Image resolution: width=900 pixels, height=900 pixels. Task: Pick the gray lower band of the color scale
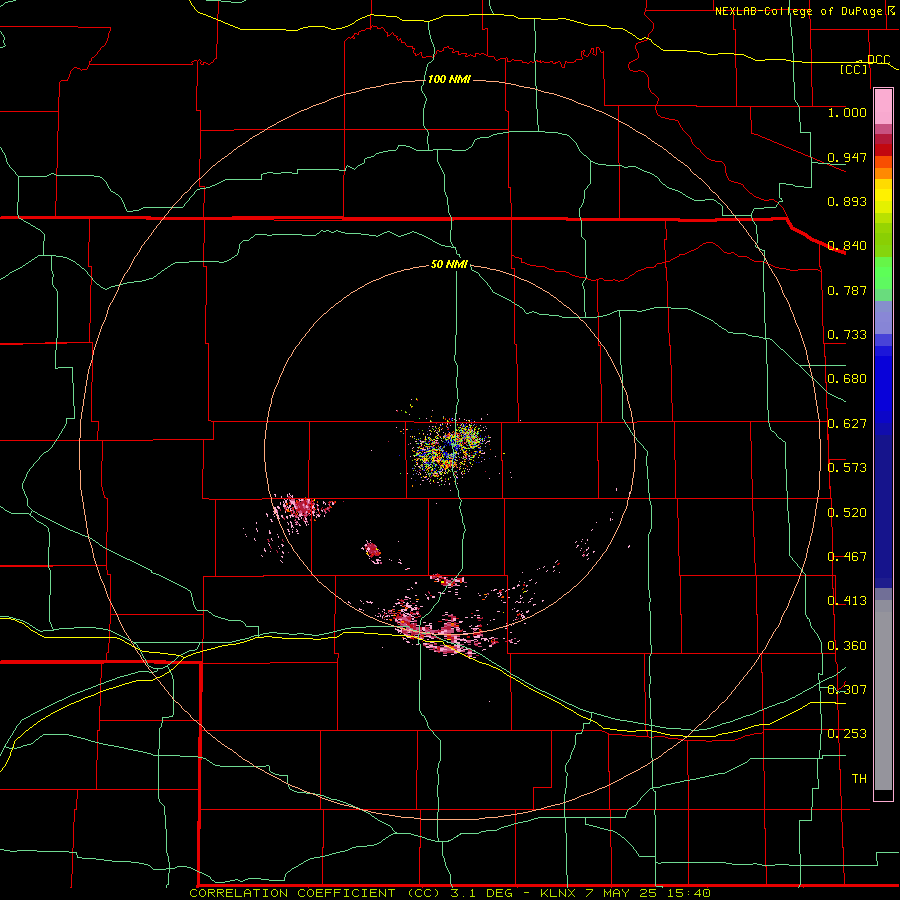883,695
